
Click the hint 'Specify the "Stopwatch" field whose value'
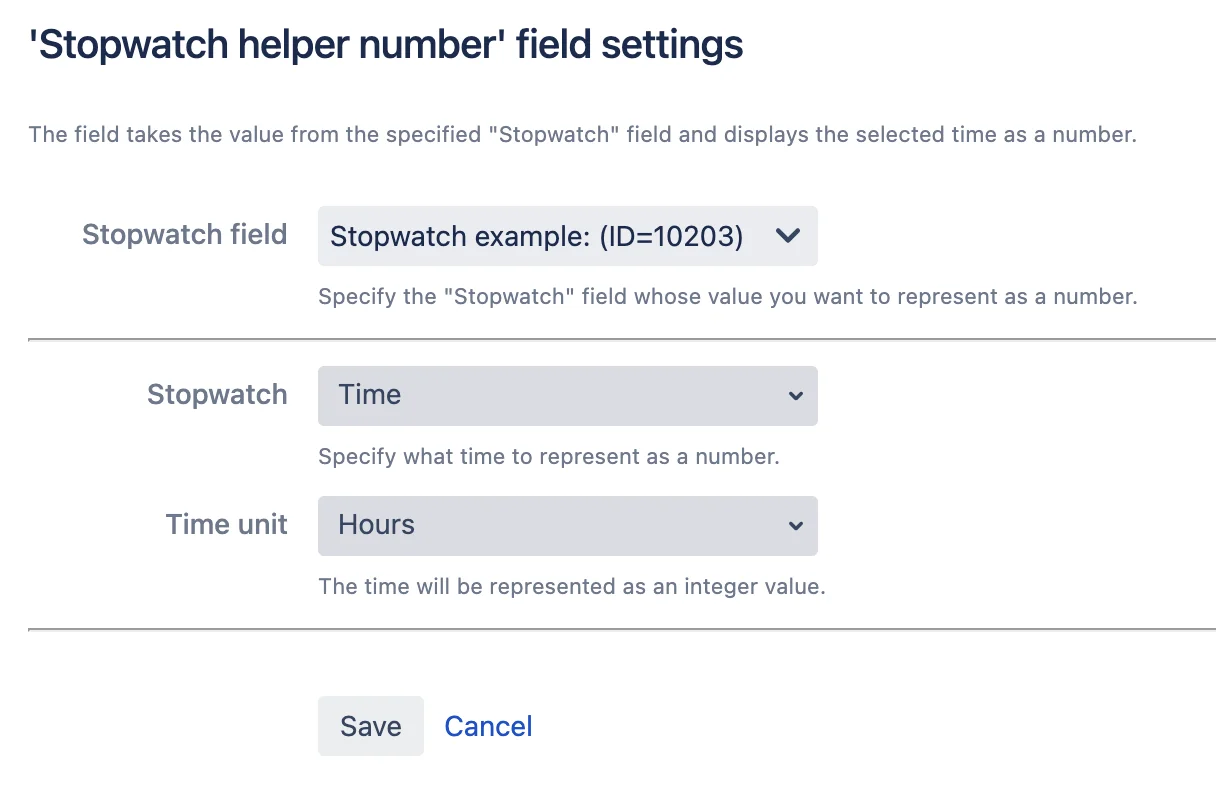click(728, 297)
